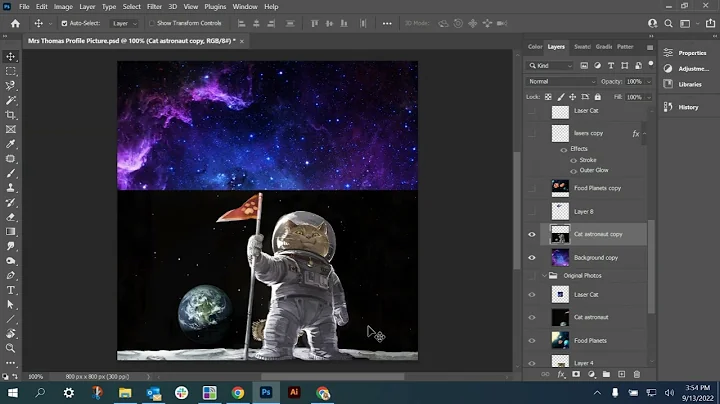Lock all with the padlock icon

coord(597,97)
